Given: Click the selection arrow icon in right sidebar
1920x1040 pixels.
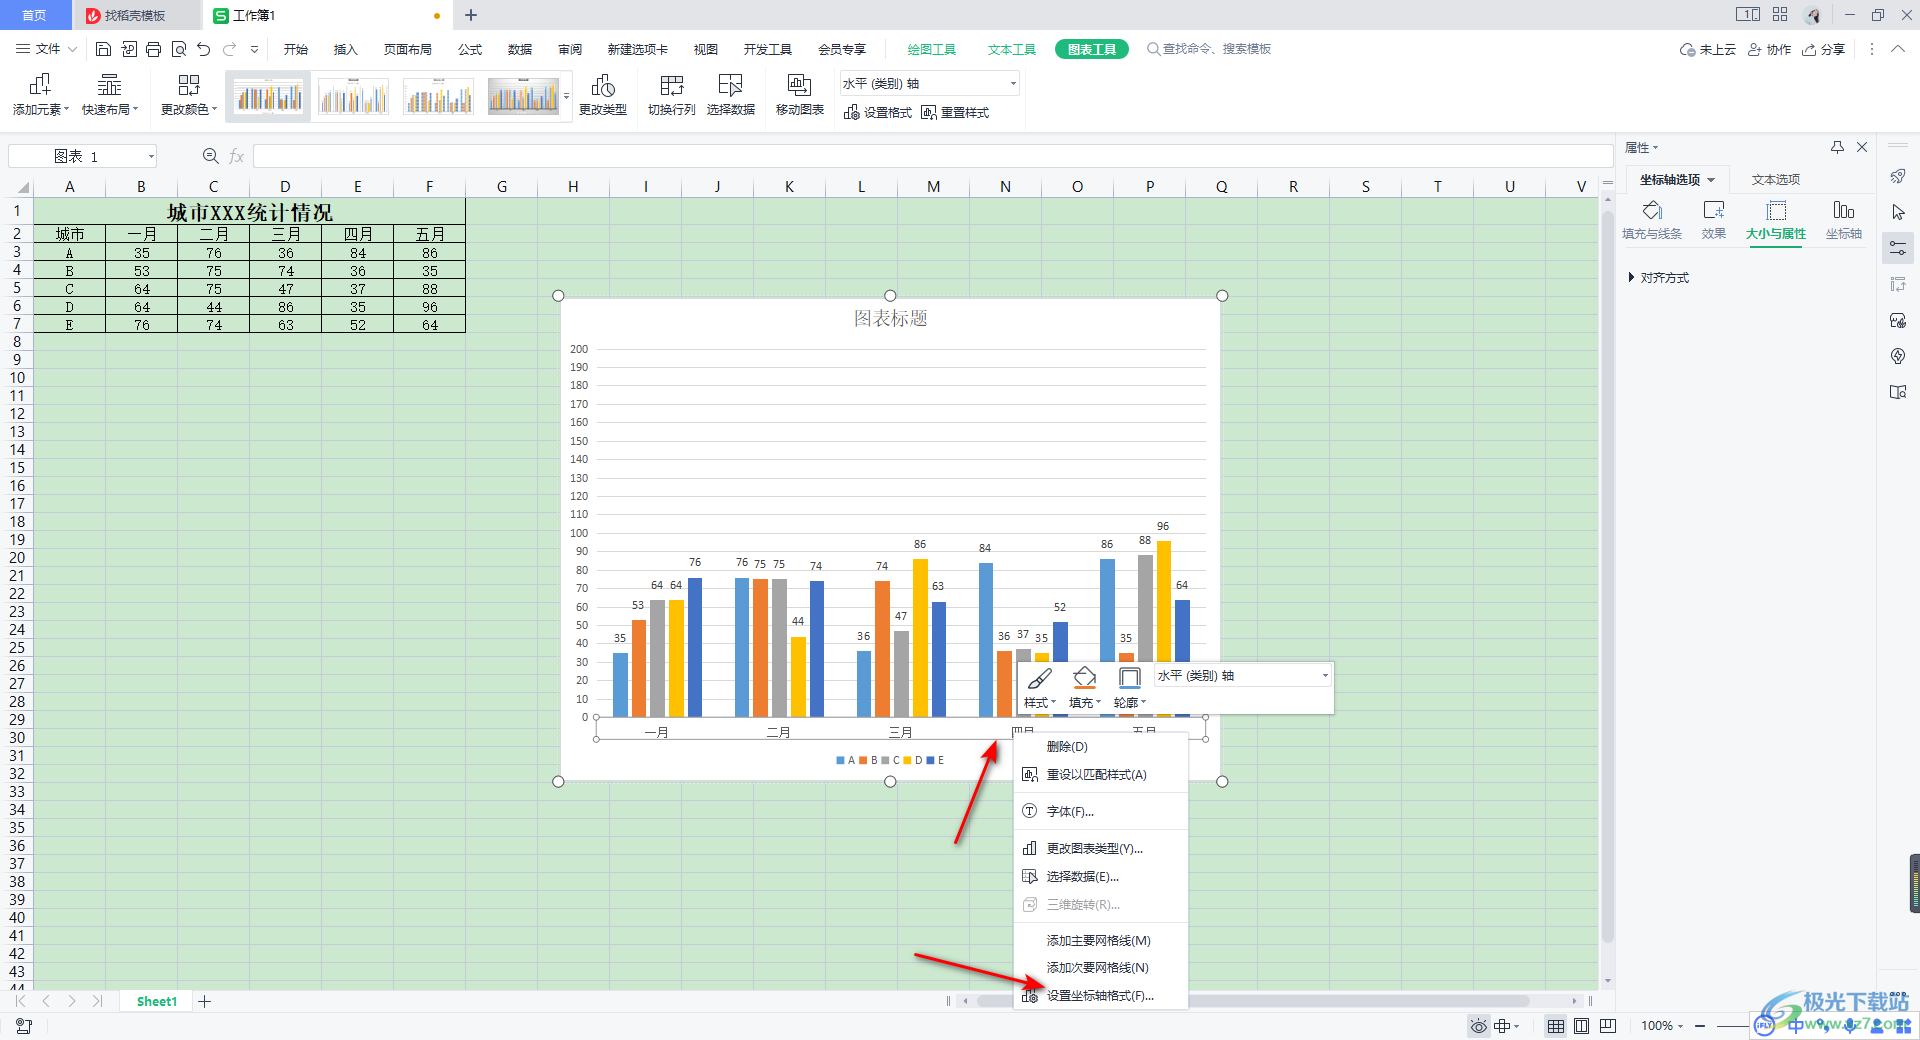Looking at the screenshot, I should click(x=1898, y=212).
